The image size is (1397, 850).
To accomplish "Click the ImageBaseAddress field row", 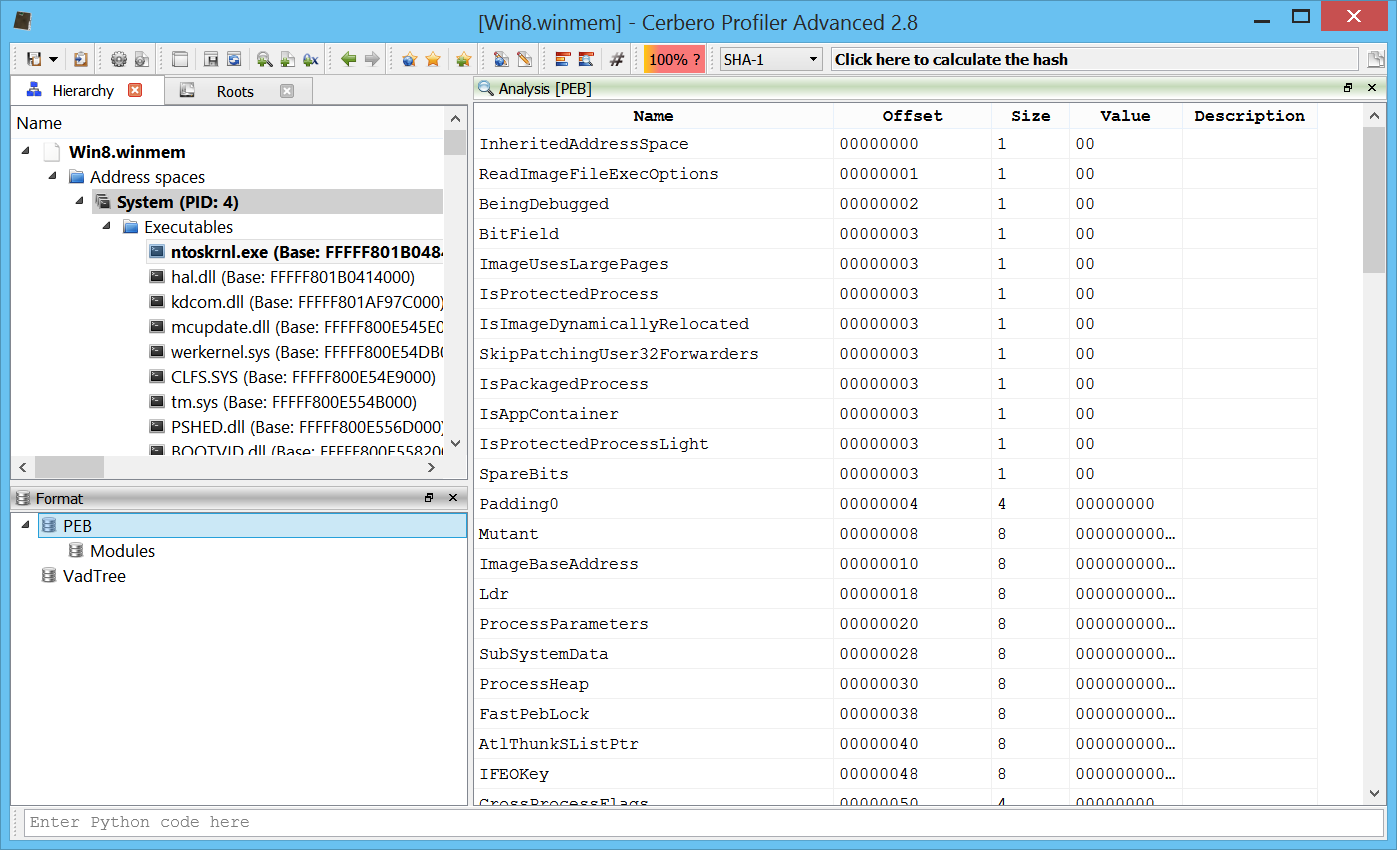I will tap(895, 564).
